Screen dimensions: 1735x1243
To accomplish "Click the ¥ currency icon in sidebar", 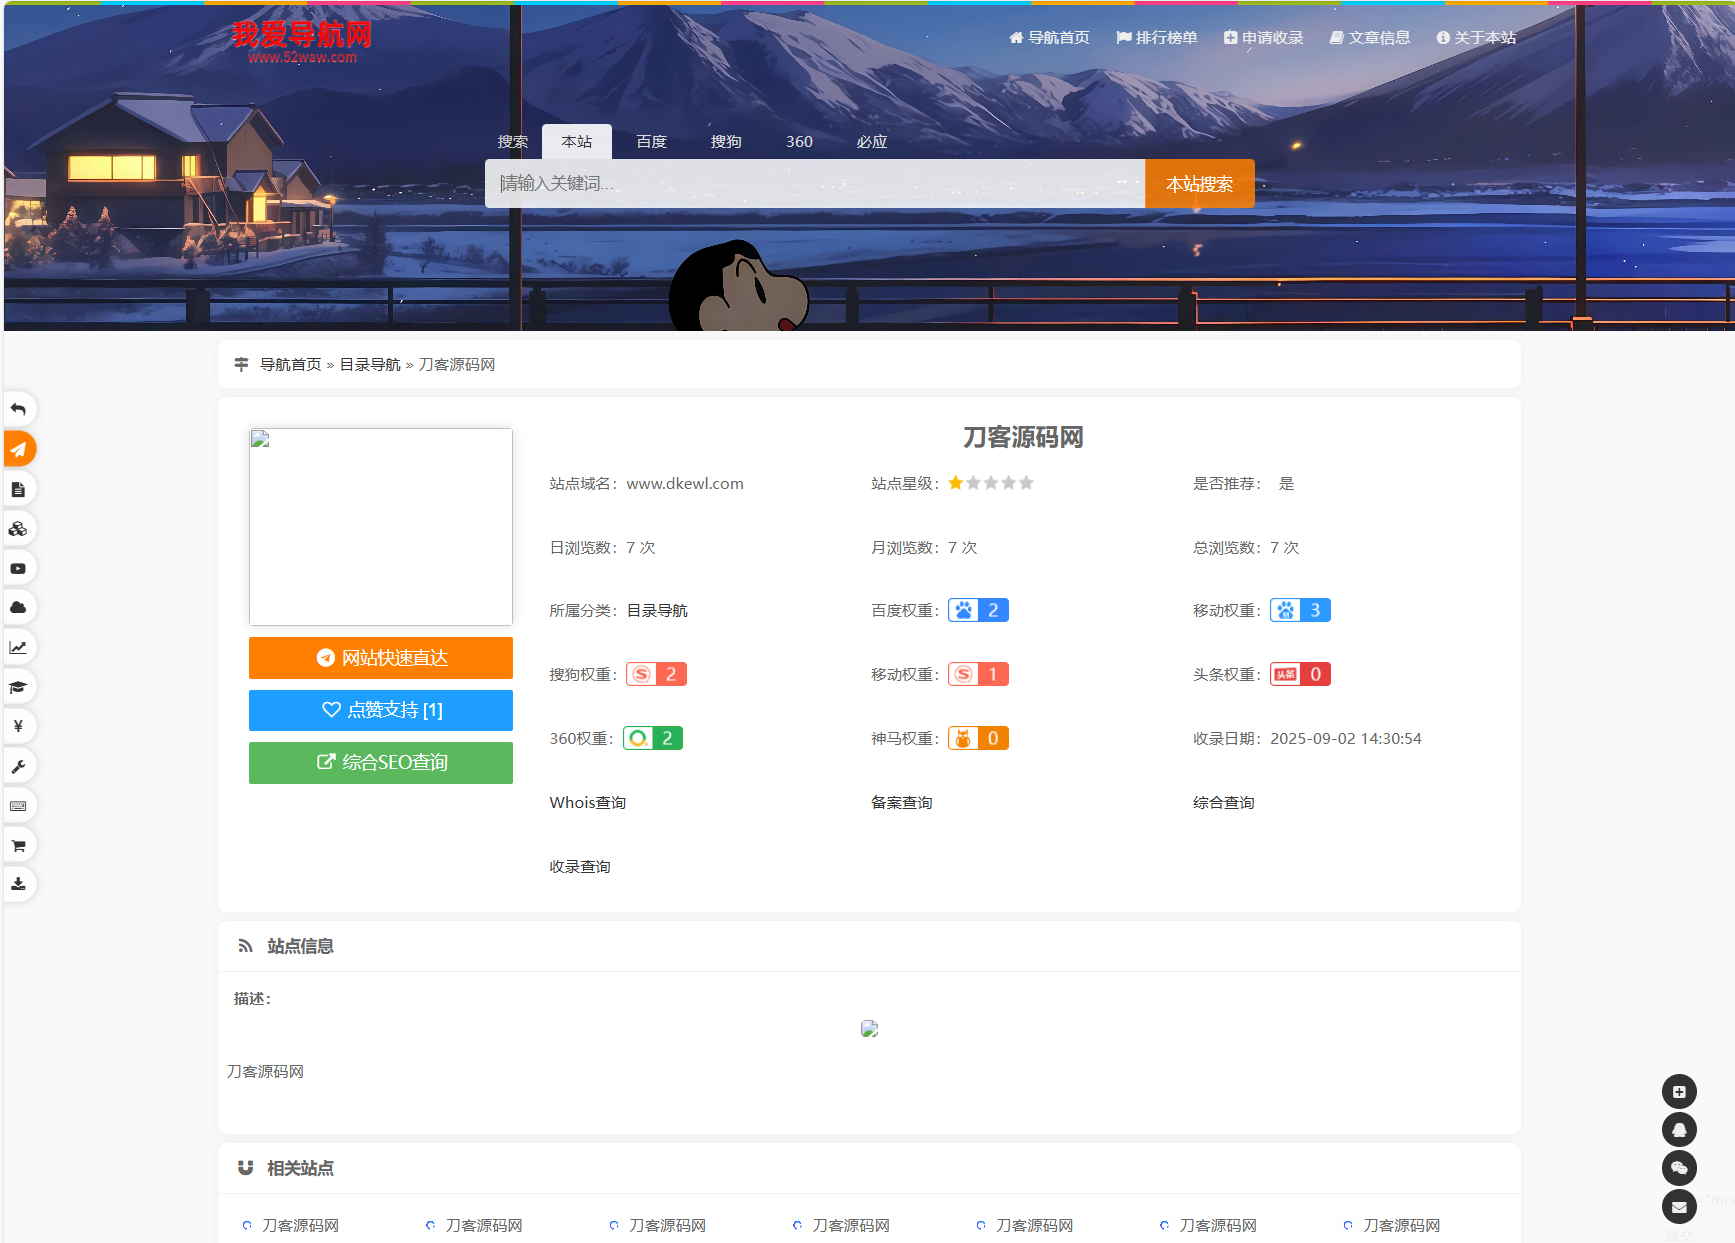I will click(x=19, y=726).
